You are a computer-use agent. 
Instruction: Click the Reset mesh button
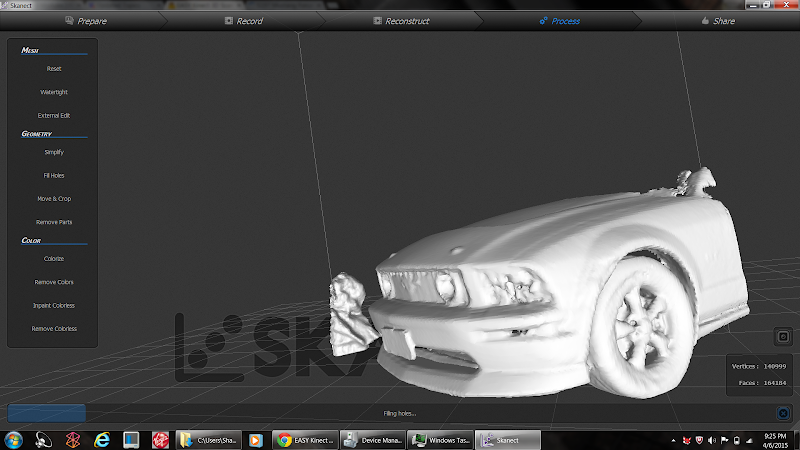tap(54, 69)
